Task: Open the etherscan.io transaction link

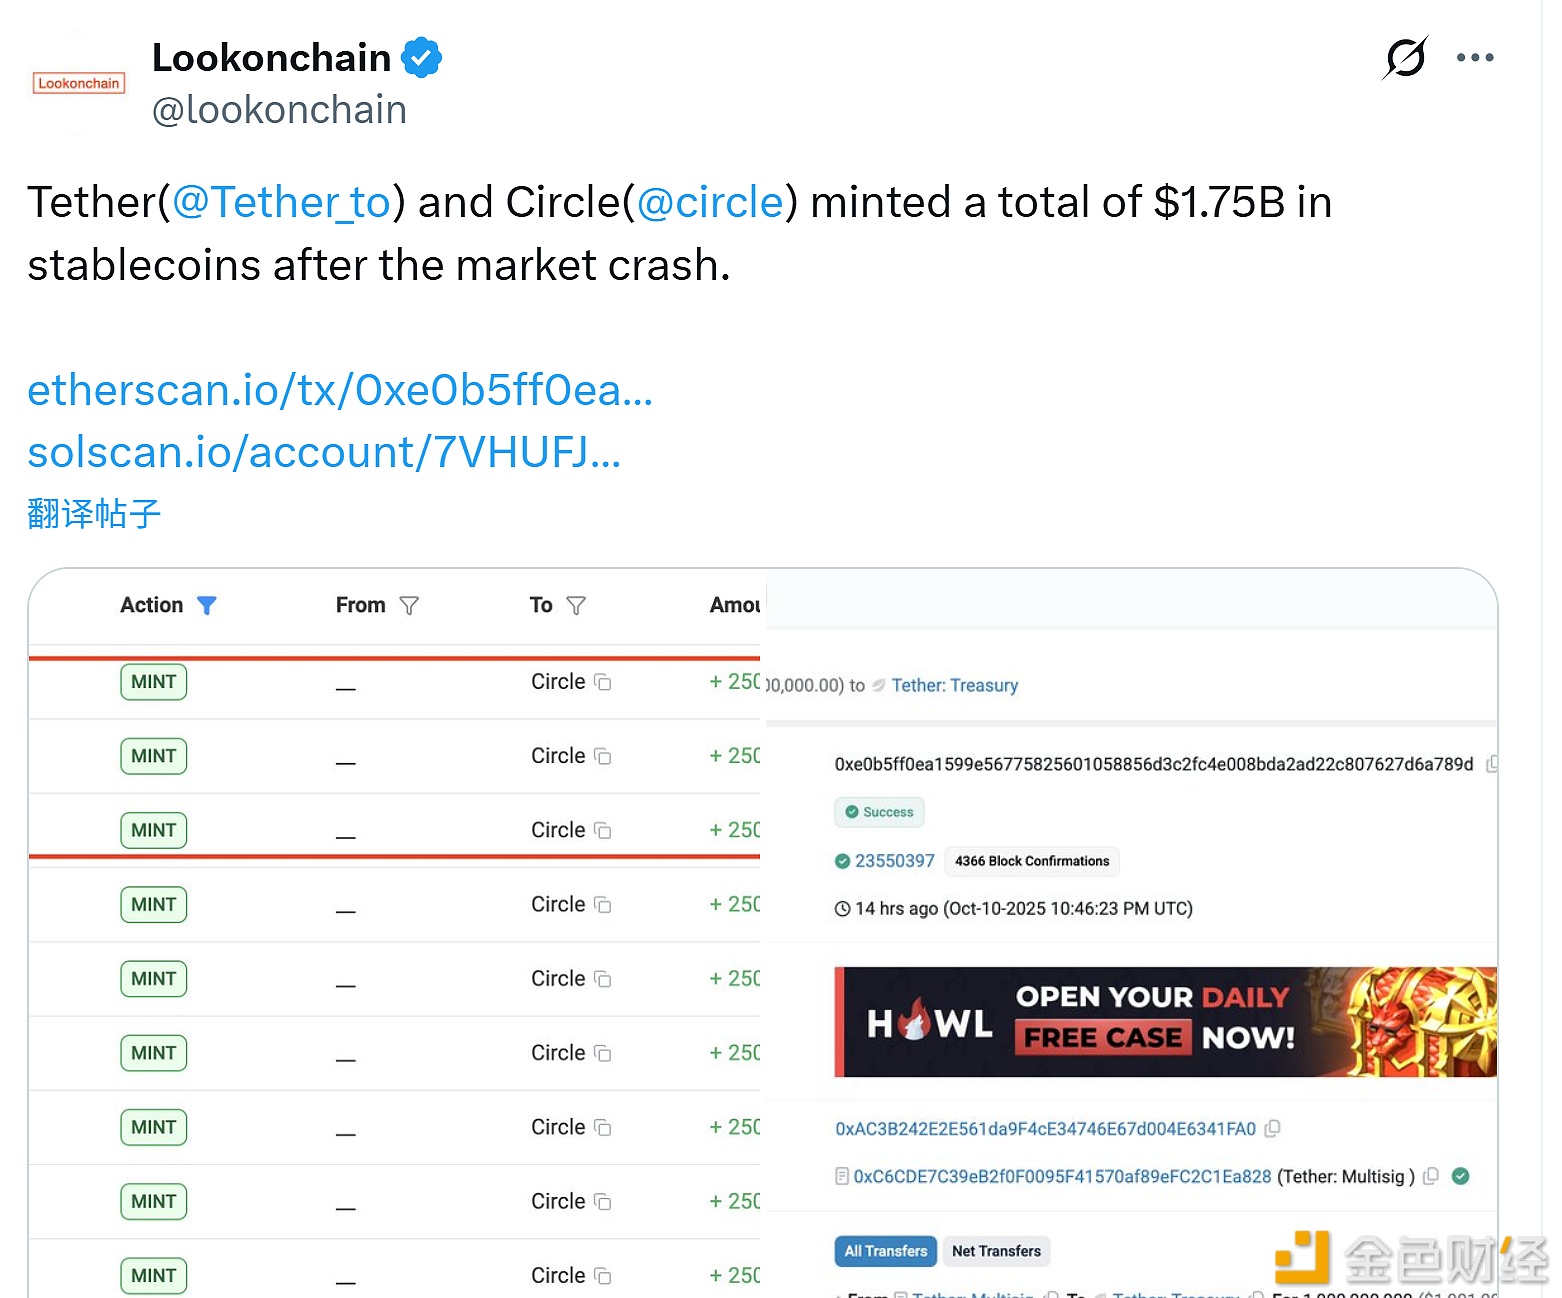Action: point(339,390)
